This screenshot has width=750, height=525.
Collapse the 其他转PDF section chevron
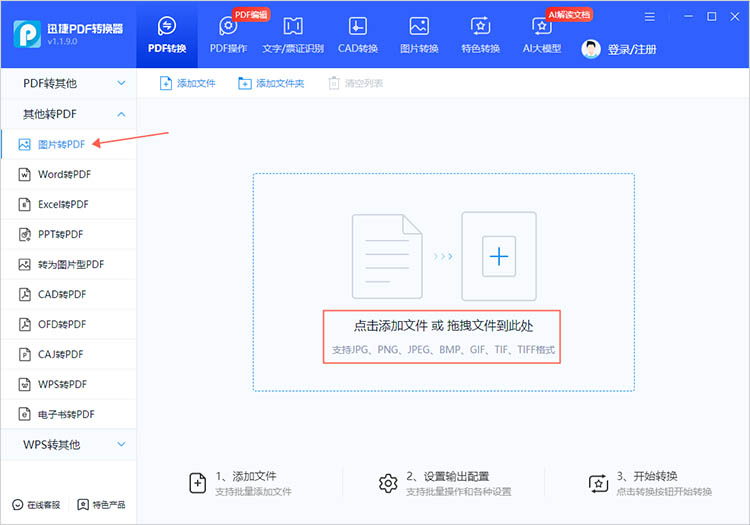pyautogui.click(x=121, y=114)
